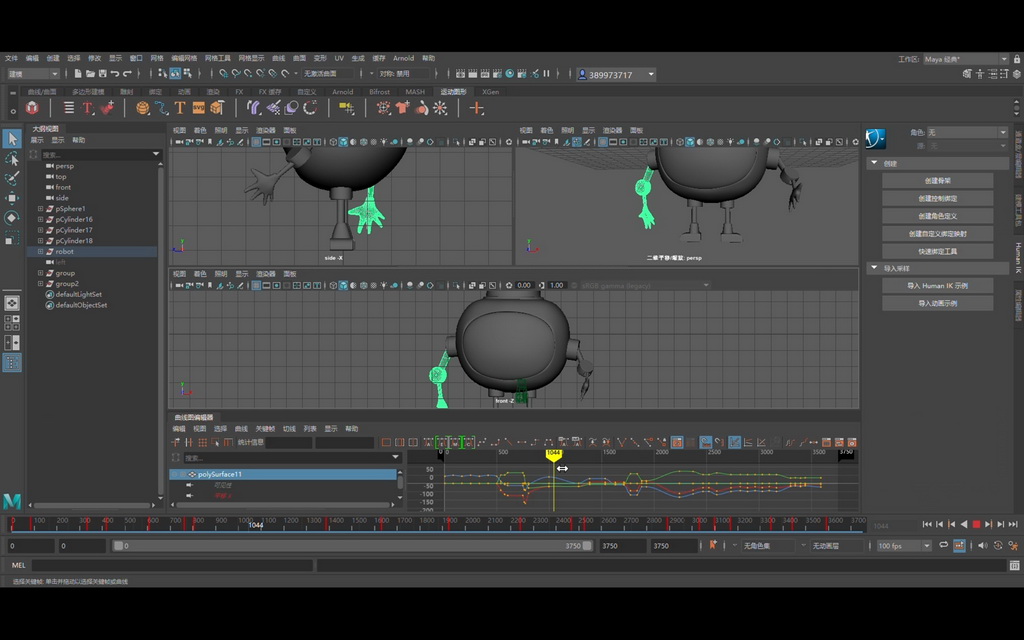Toggle the animation loop mode icon
Screen dimensions: 1024x640
[943, 546]
